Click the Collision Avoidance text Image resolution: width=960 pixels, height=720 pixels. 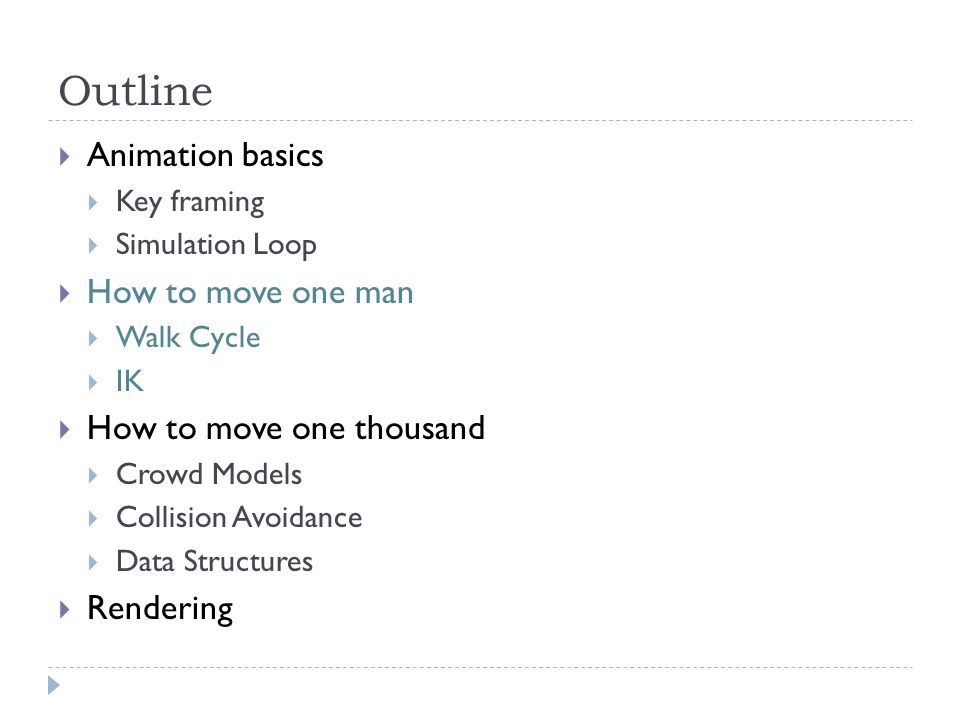(239, 518)
